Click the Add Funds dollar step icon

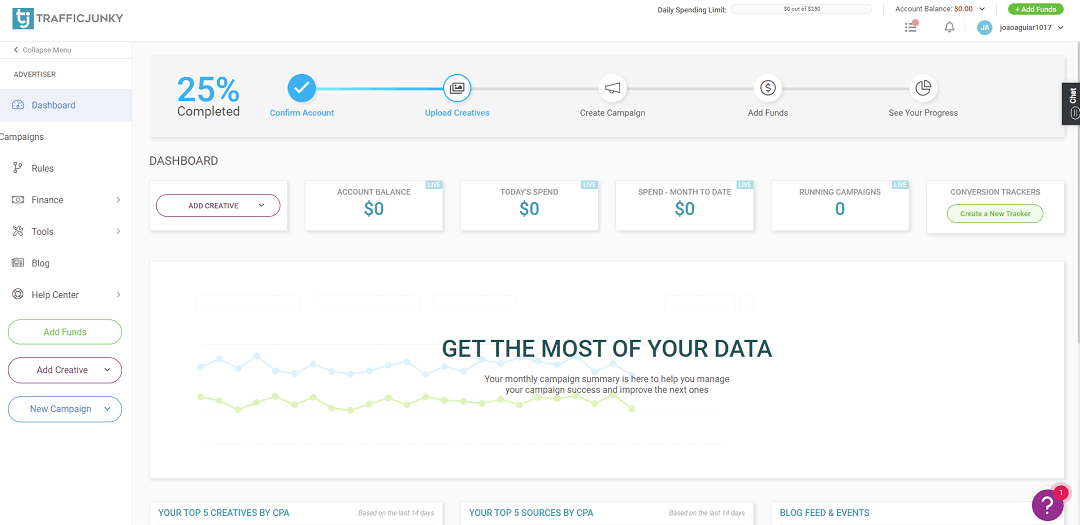(768, 88)
